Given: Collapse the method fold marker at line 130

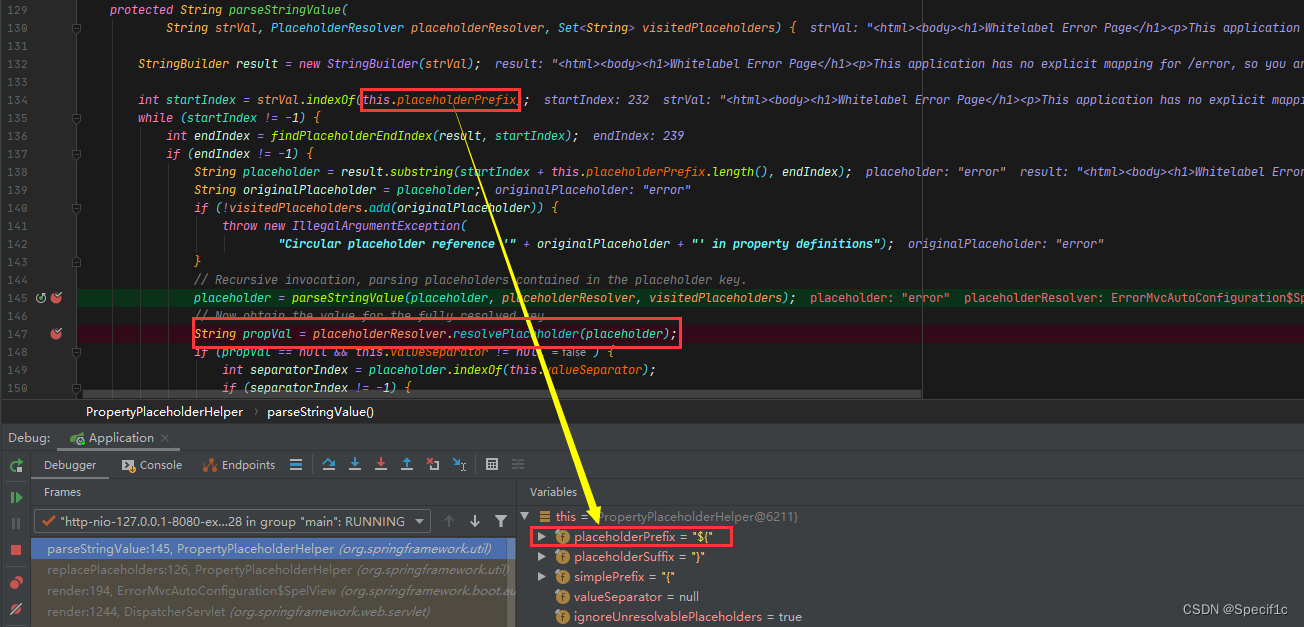Looking at the screenshot, I should tap(77, 28).
